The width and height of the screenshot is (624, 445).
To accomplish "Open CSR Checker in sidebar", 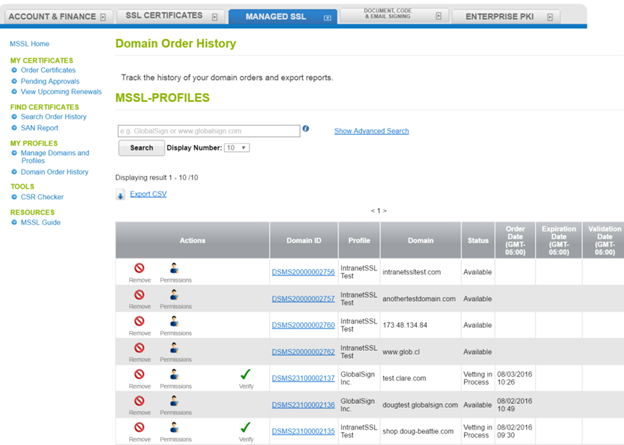I will pos(42,197).
